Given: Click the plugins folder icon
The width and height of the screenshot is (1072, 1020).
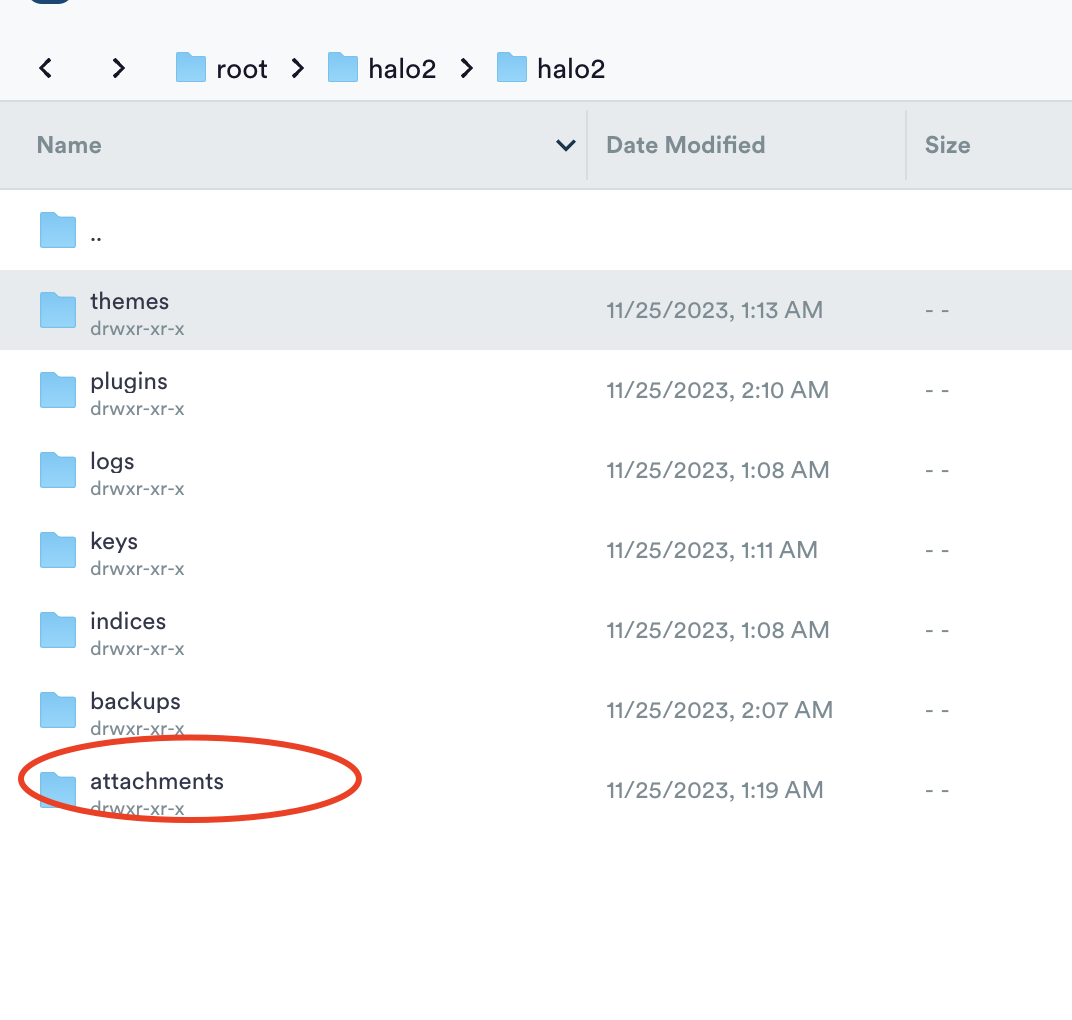Looking at the screenshot, I should [x=58, y=390].
